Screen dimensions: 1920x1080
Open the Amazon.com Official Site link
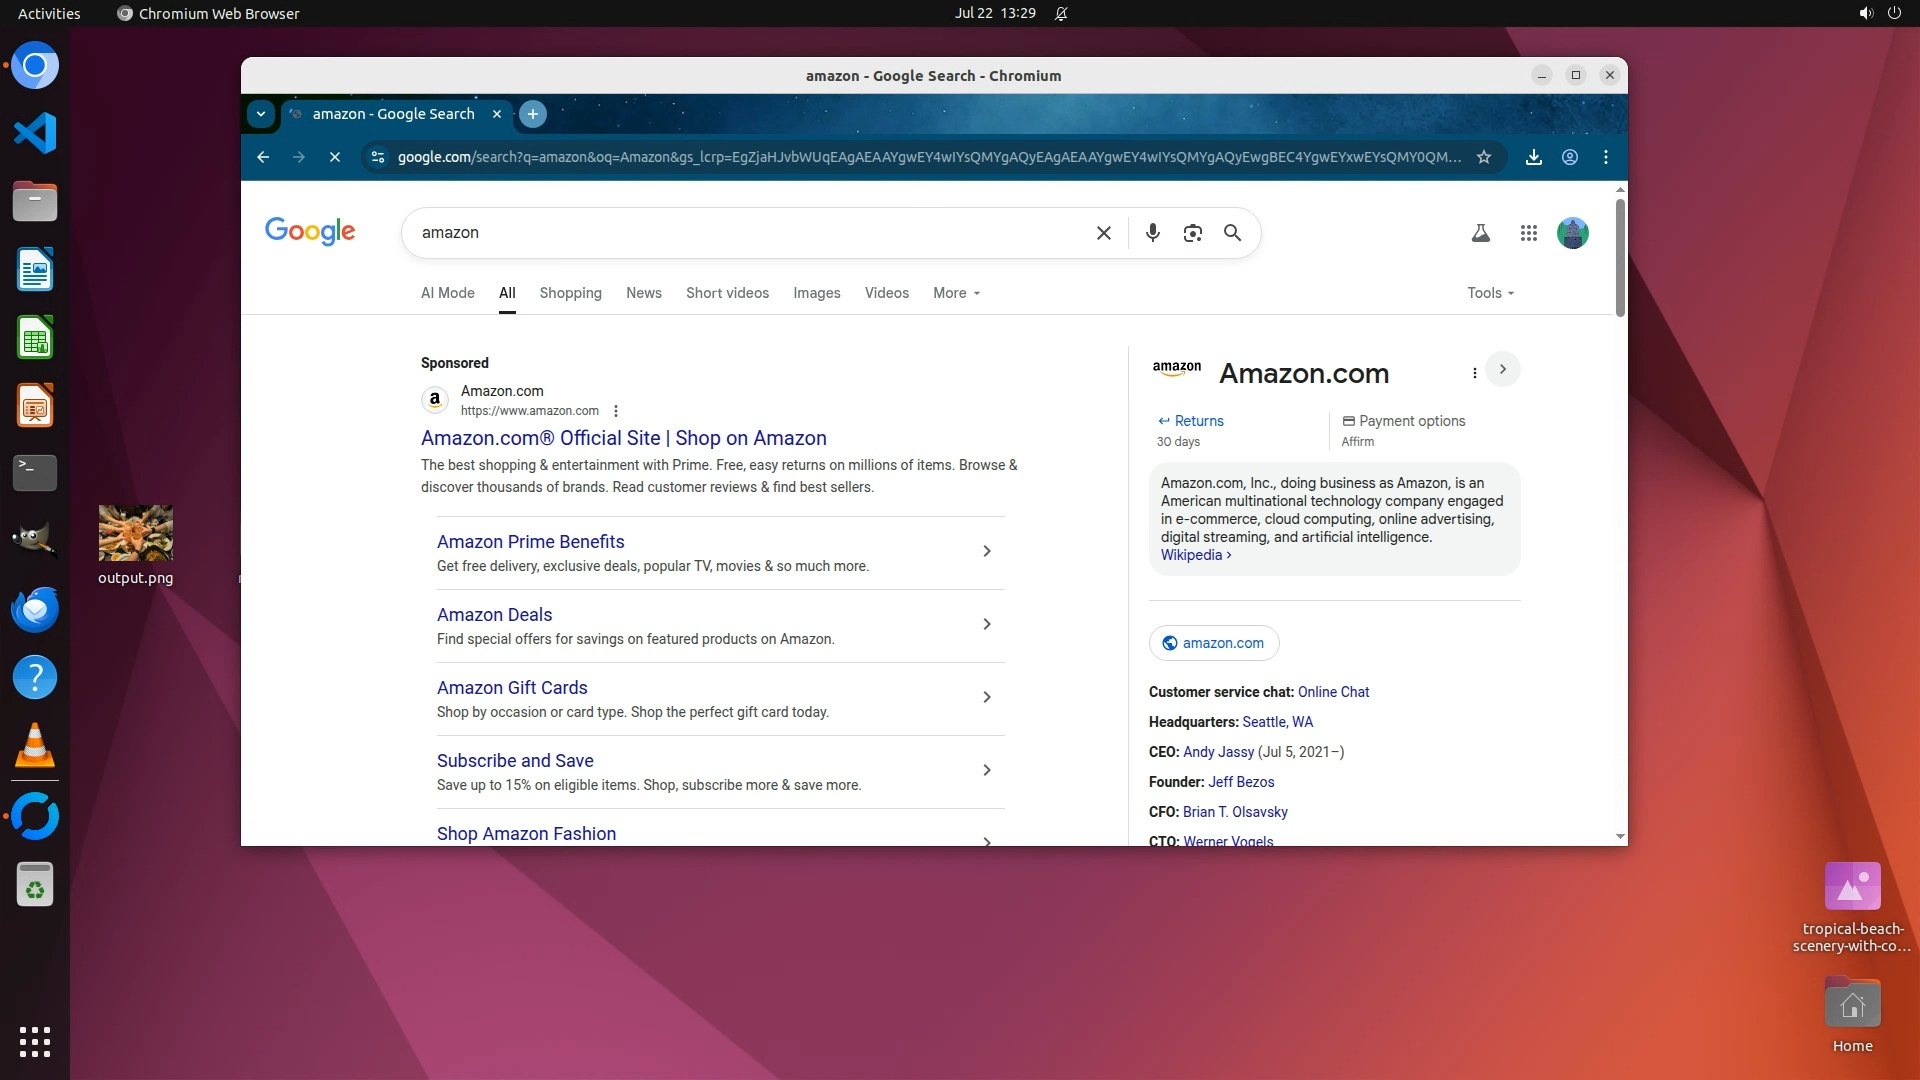coord(623,438)
